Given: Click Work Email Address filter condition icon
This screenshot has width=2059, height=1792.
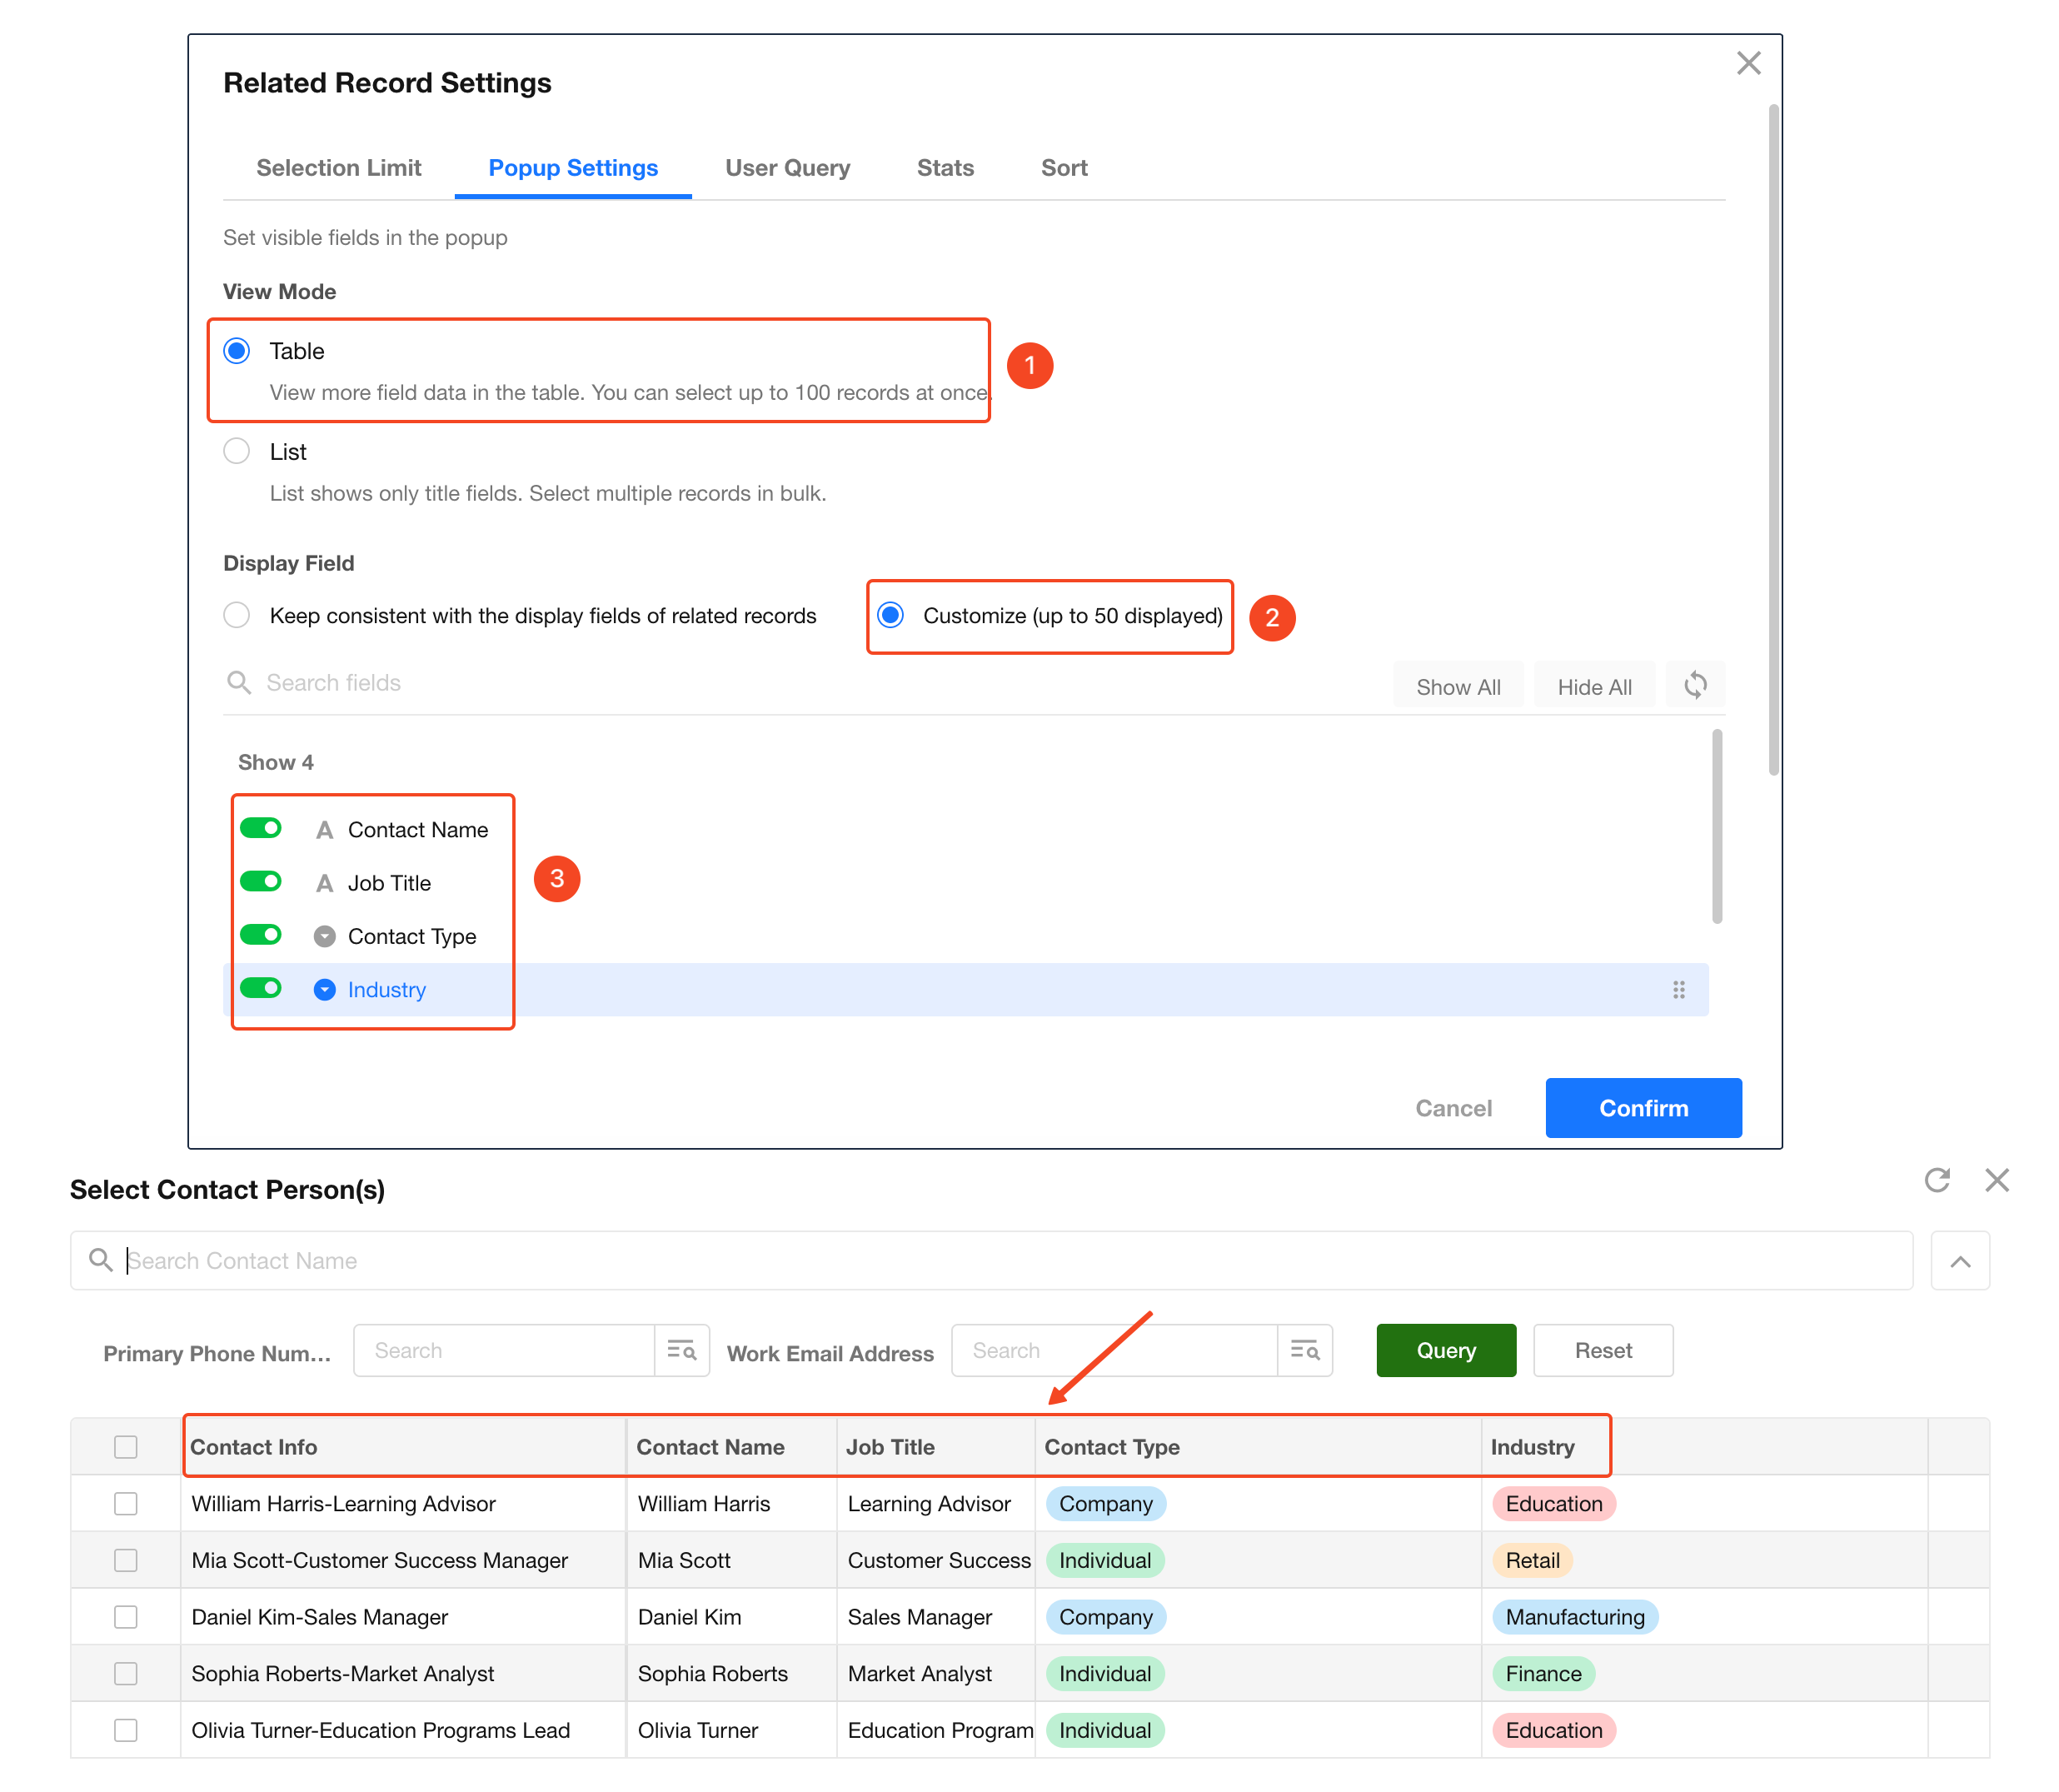Looking at the screenshot, I should pyautogui.click(x=1304, y=1351).
